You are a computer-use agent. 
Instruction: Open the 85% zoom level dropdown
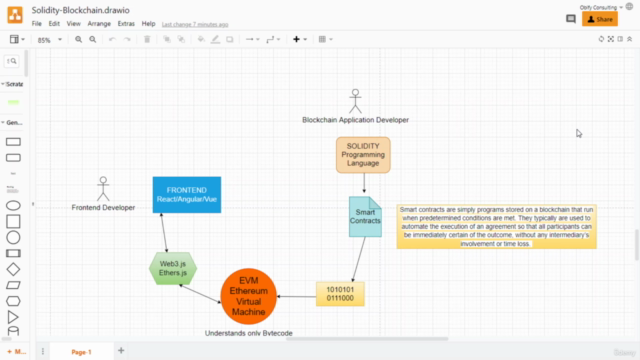pyautogui.click(x=49, y=40)
